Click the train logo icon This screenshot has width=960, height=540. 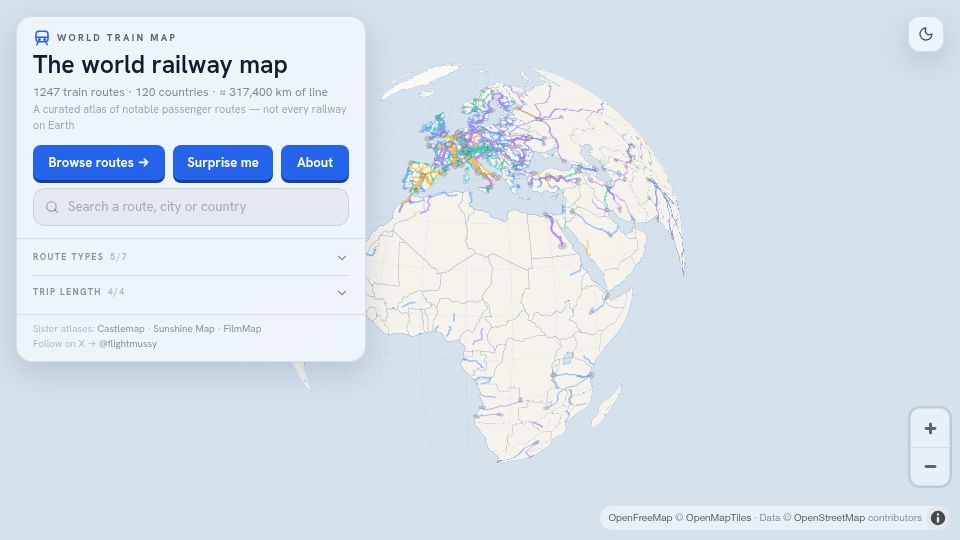click(42, 38)
